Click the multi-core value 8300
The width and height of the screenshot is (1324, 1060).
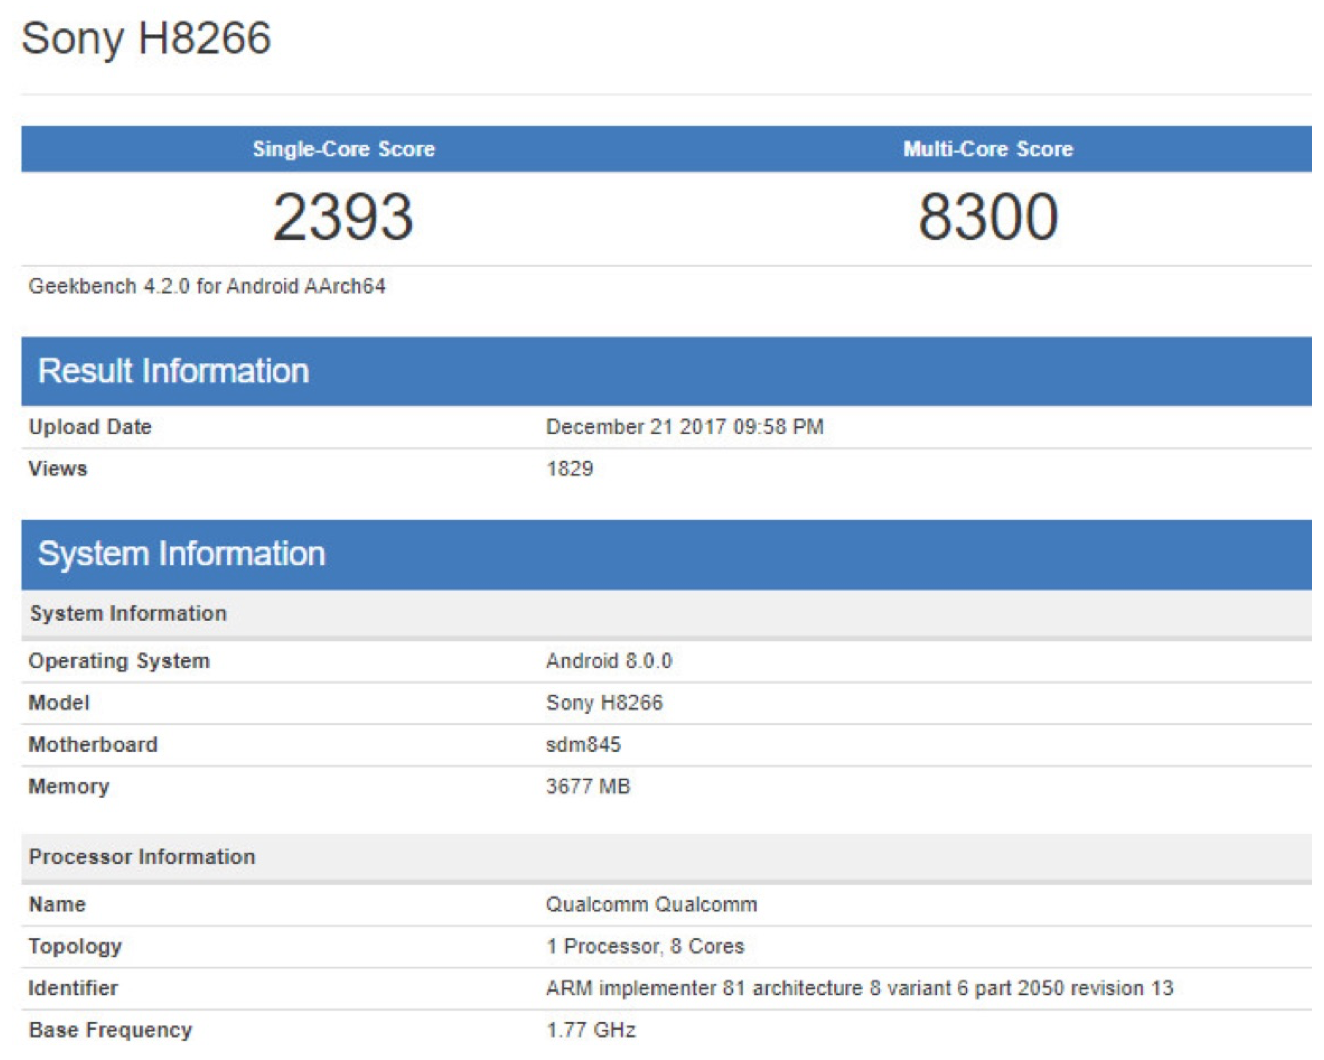tap(988, 217)
